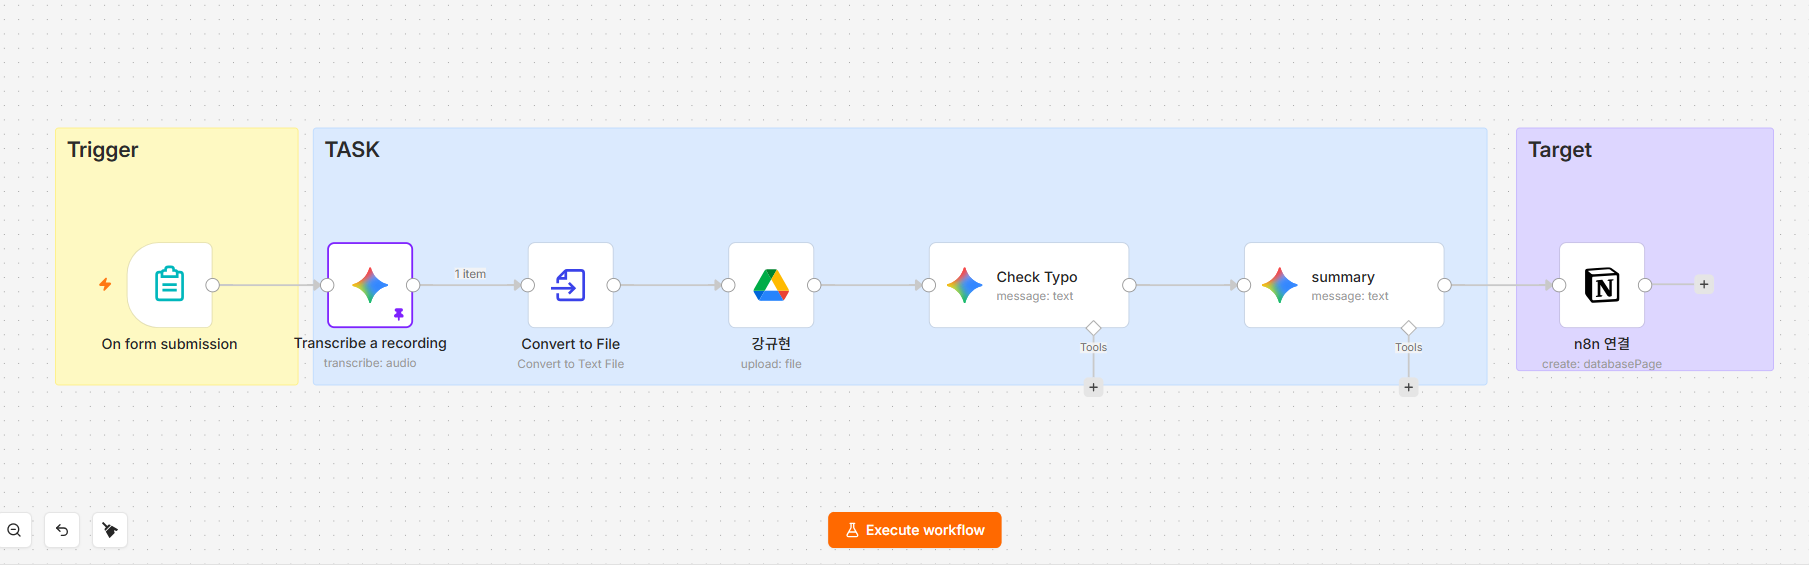Image resolution: width=1809 pixels, height=568 pixels.
Task: Open the On form submission trigger node
Action: coord(170,285)
